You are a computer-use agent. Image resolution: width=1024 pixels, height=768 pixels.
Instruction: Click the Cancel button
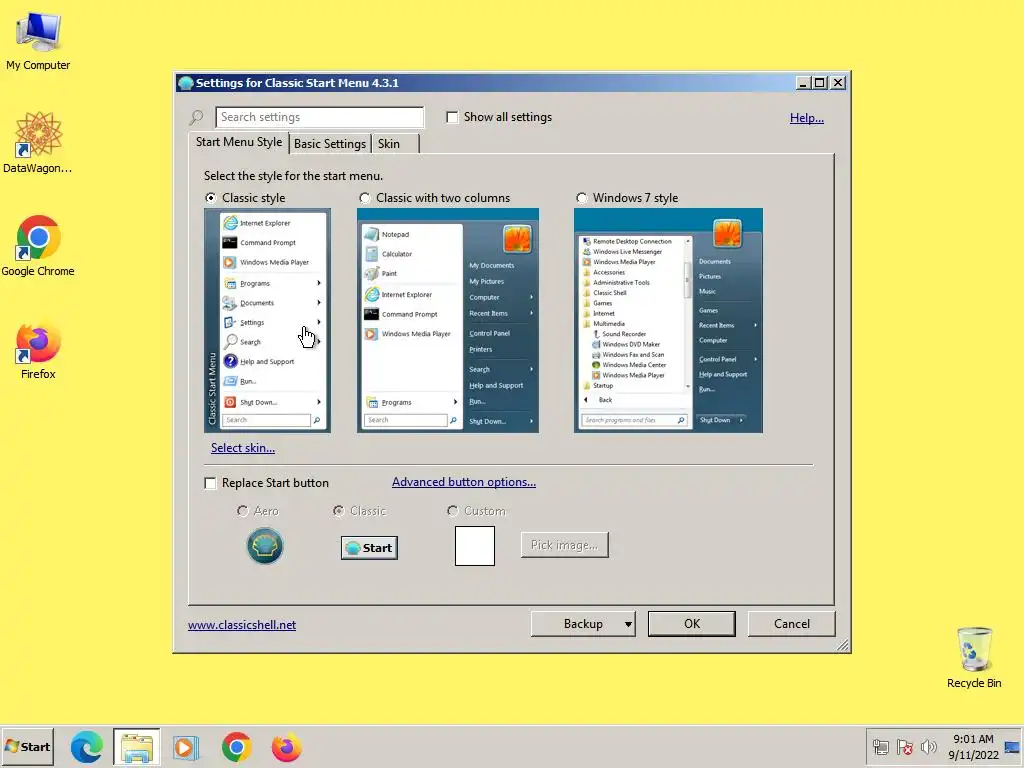[792, 624]
